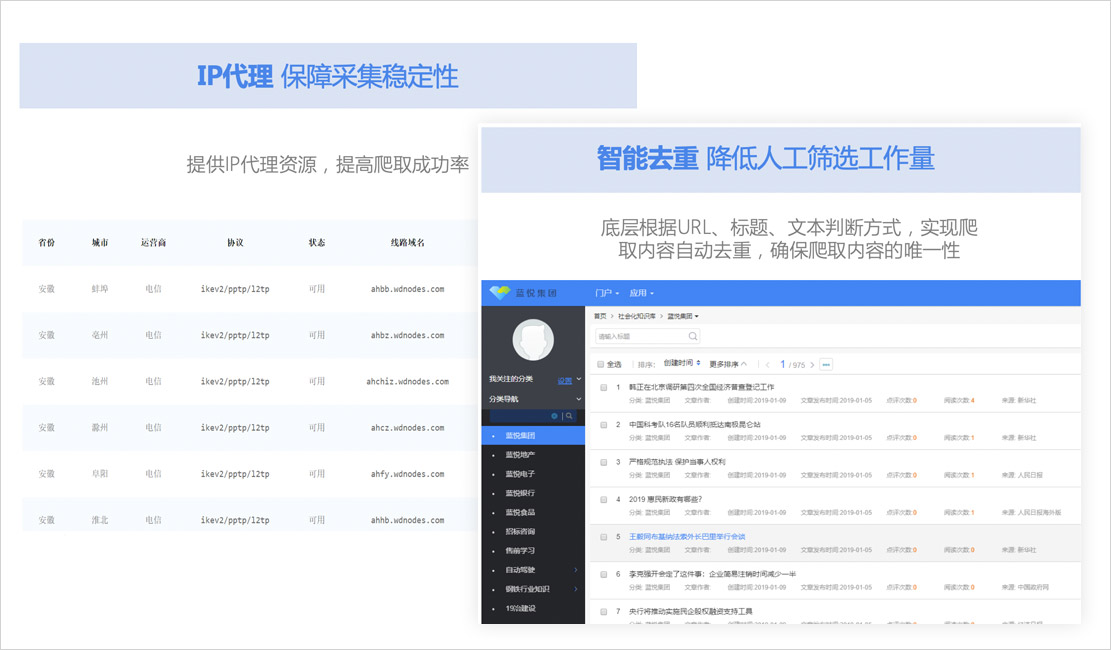
Task: Go to previous page arrow in pagination
Action: click(768, 364)
